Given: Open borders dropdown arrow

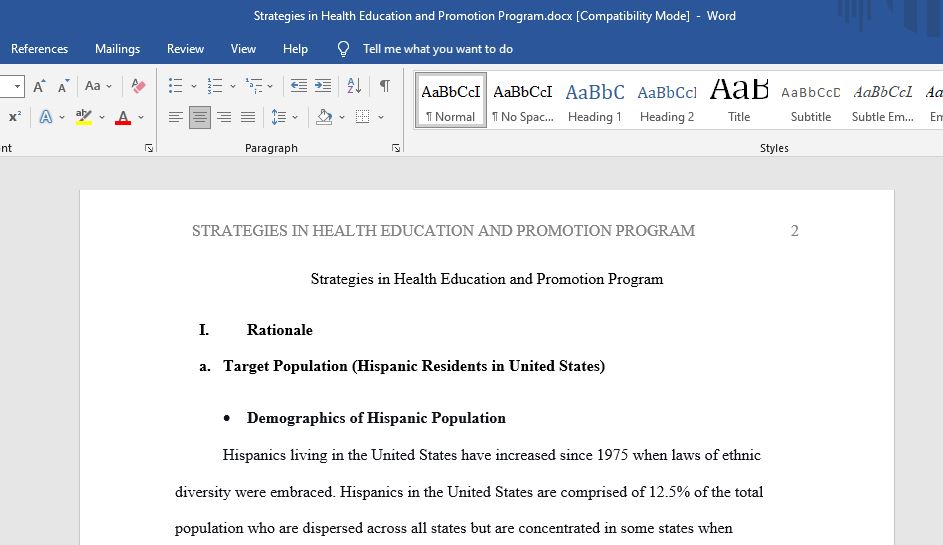Looking at the screenshot, I should pos(381,117).
